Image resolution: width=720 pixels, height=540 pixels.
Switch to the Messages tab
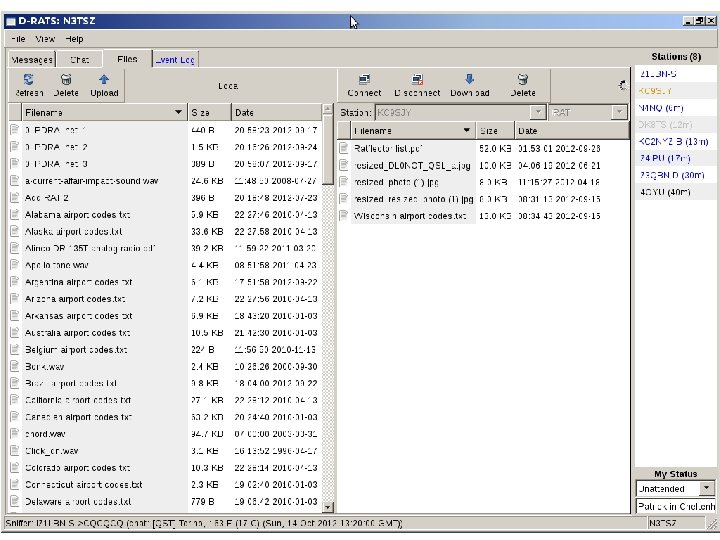click(x=32, y=60)
